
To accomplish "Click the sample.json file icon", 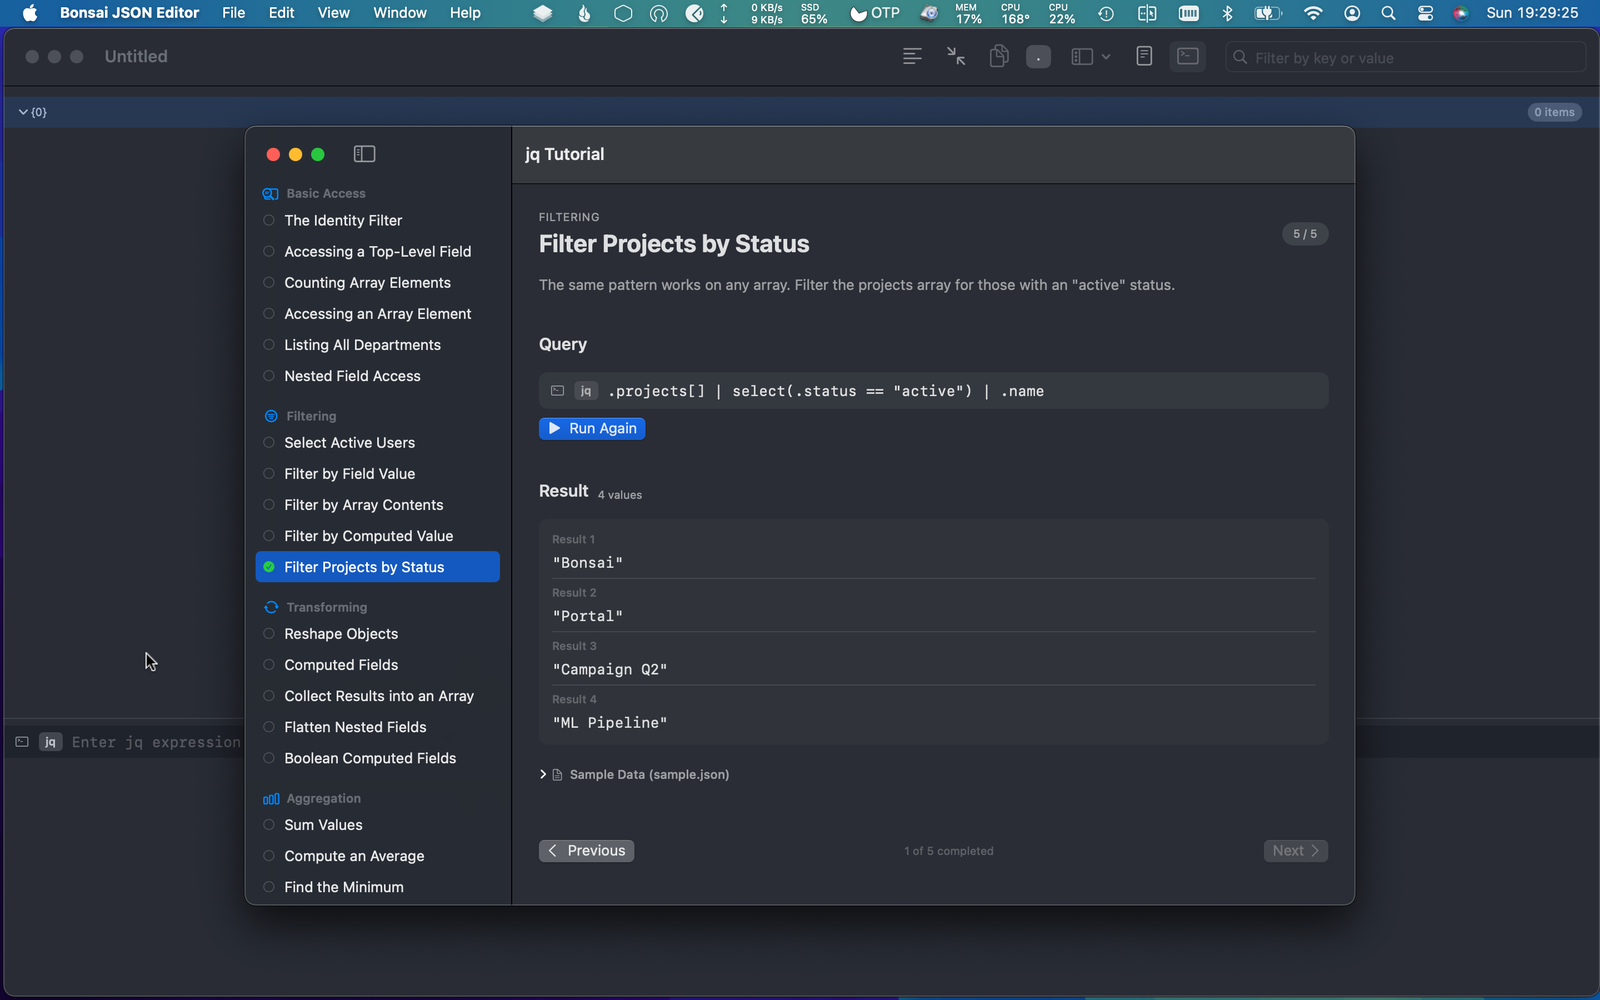I will (558, 775).
